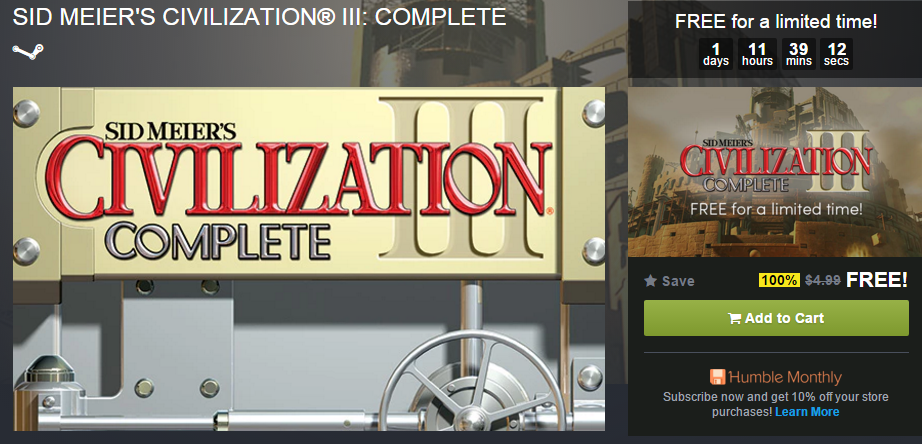Click the Humble Monthly floppy disk icon
The image size is (922, 444).
(x=717, y=377)
